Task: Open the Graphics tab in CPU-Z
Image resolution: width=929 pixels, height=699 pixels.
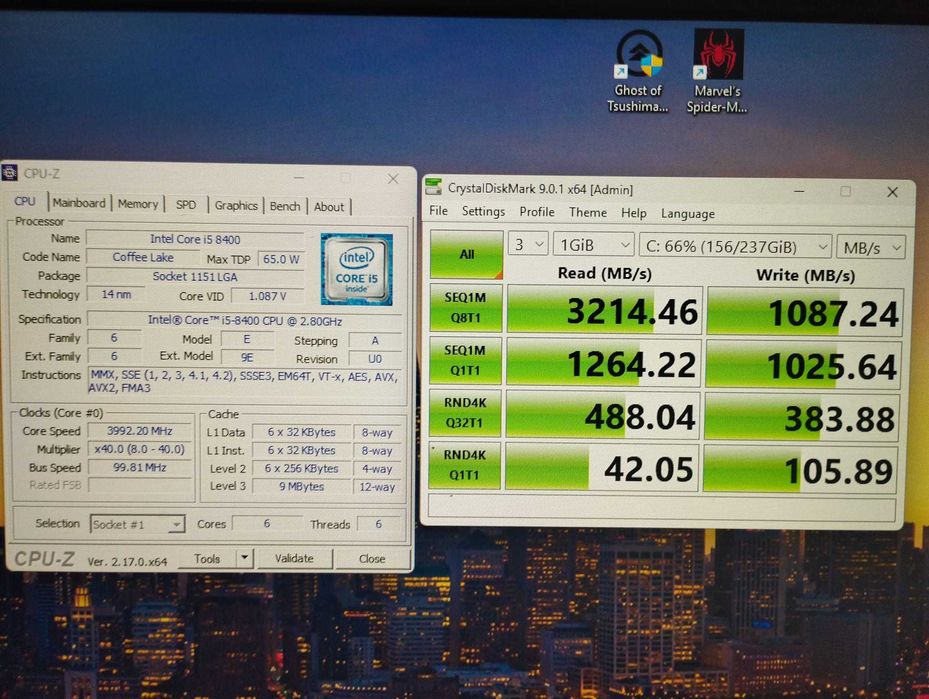Action: point(236,205)
